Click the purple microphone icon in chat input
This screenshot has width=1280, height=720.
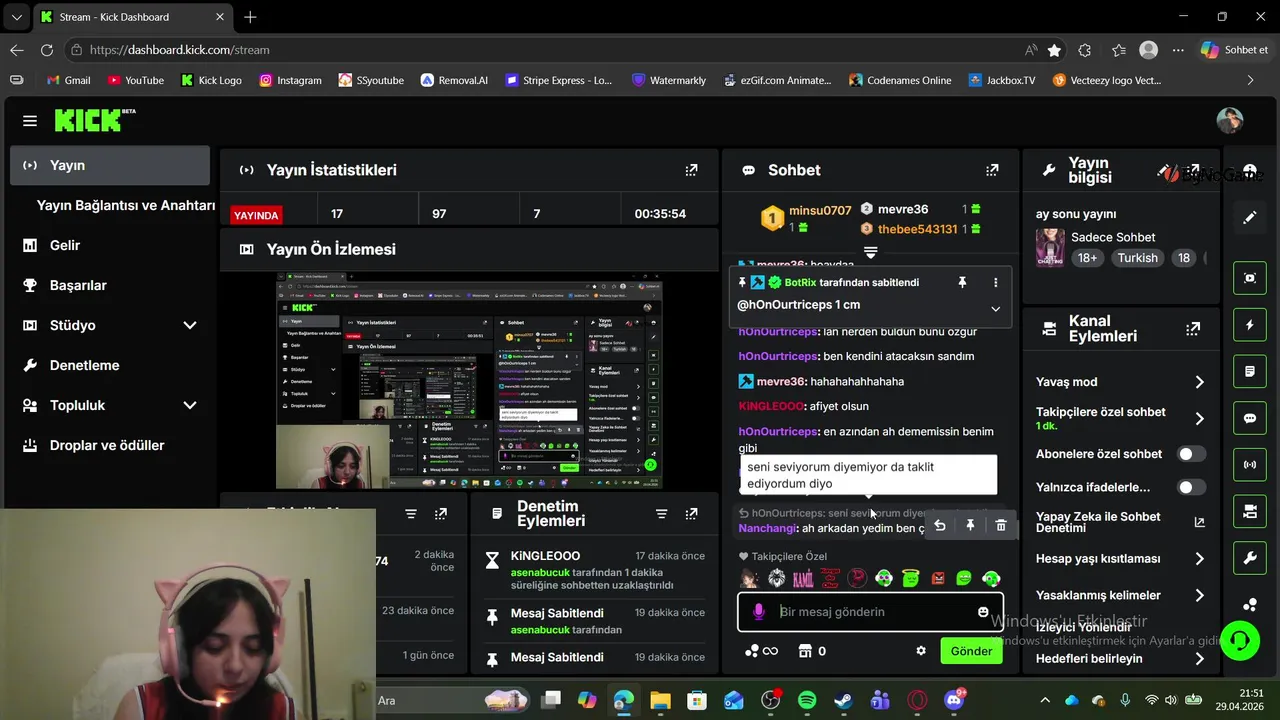(x=759, y=612)
